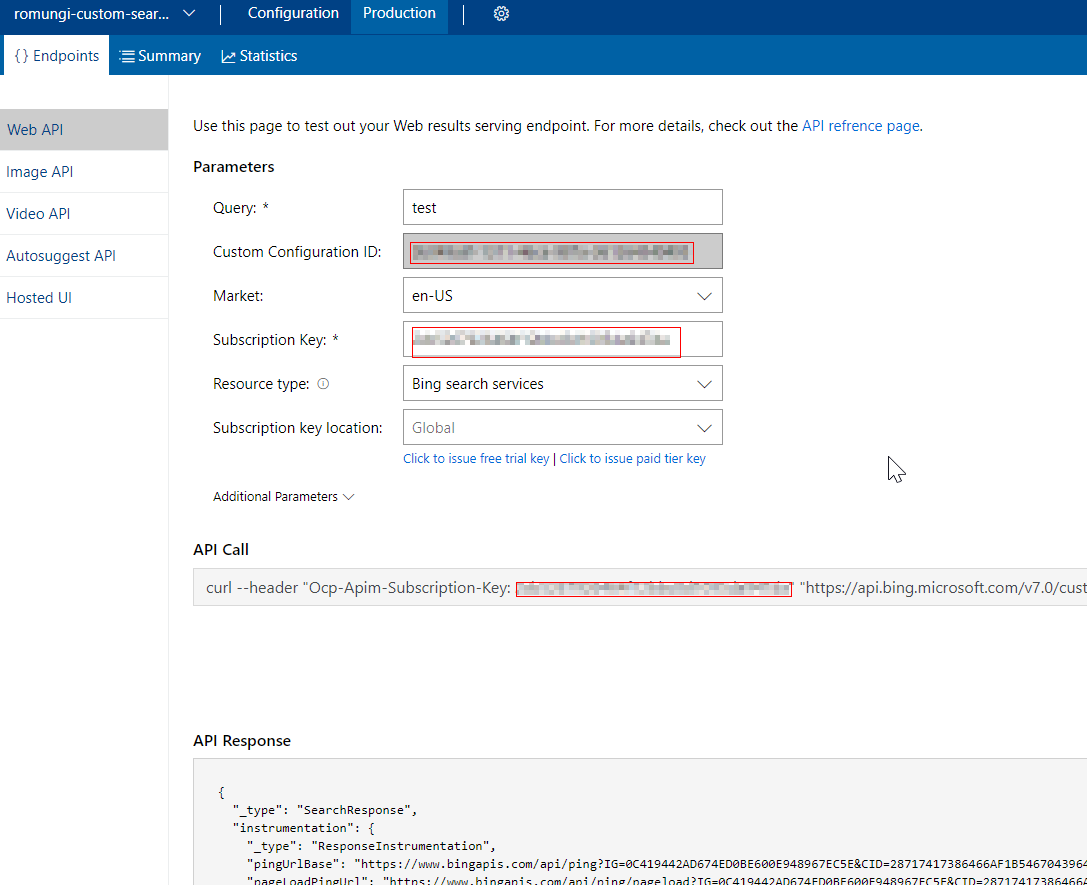Click to issue paid tier key

[632, 459]
